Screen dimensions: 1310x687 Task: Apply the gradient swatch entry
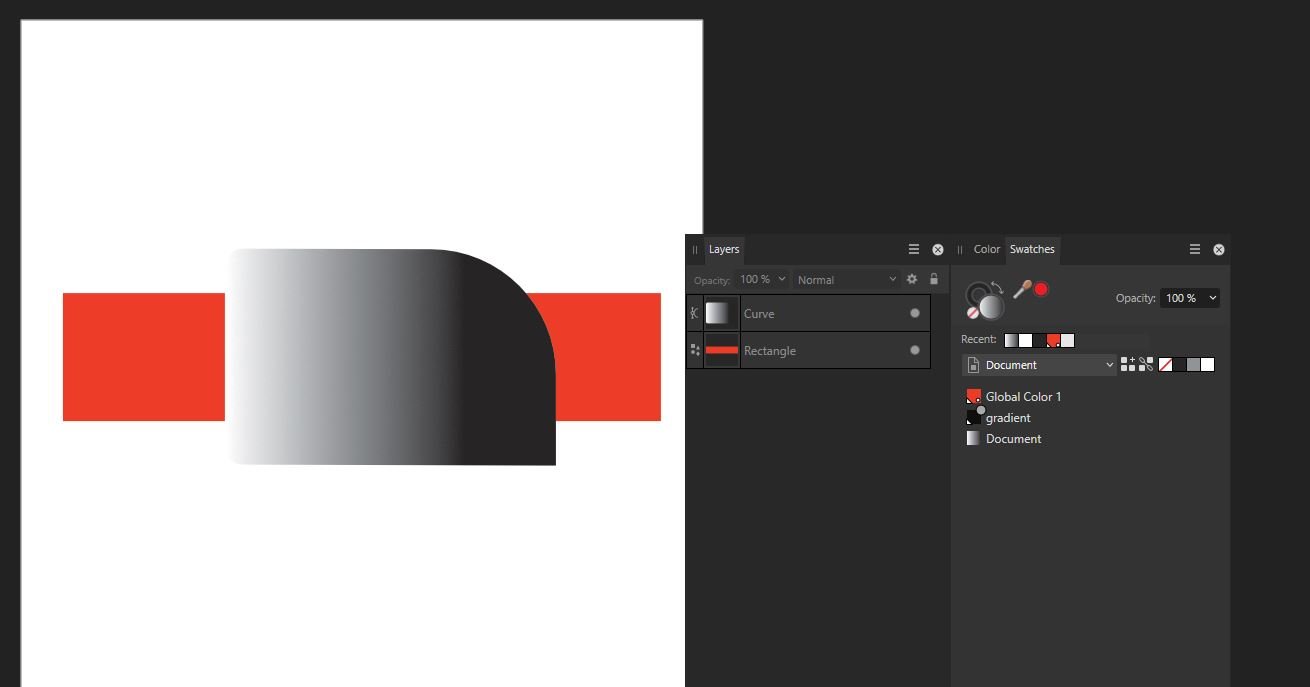[x=1007, y=418]
